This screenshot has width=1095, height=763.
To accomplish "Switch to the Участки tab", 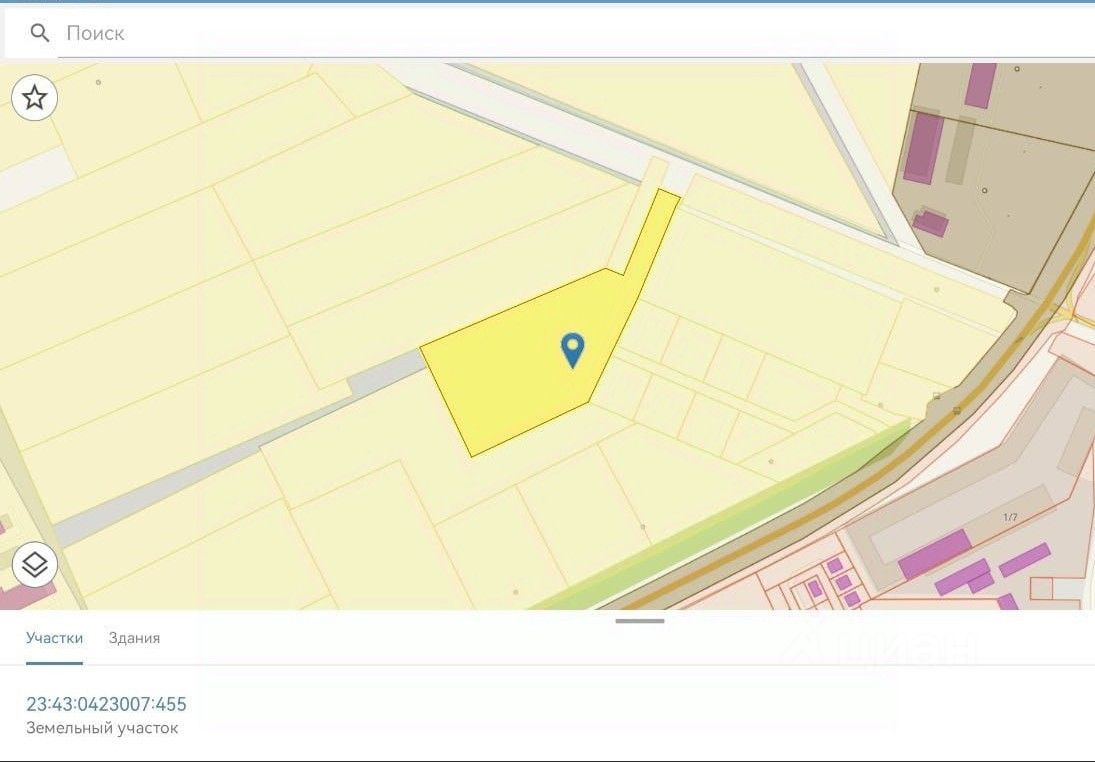I will 54,638.
